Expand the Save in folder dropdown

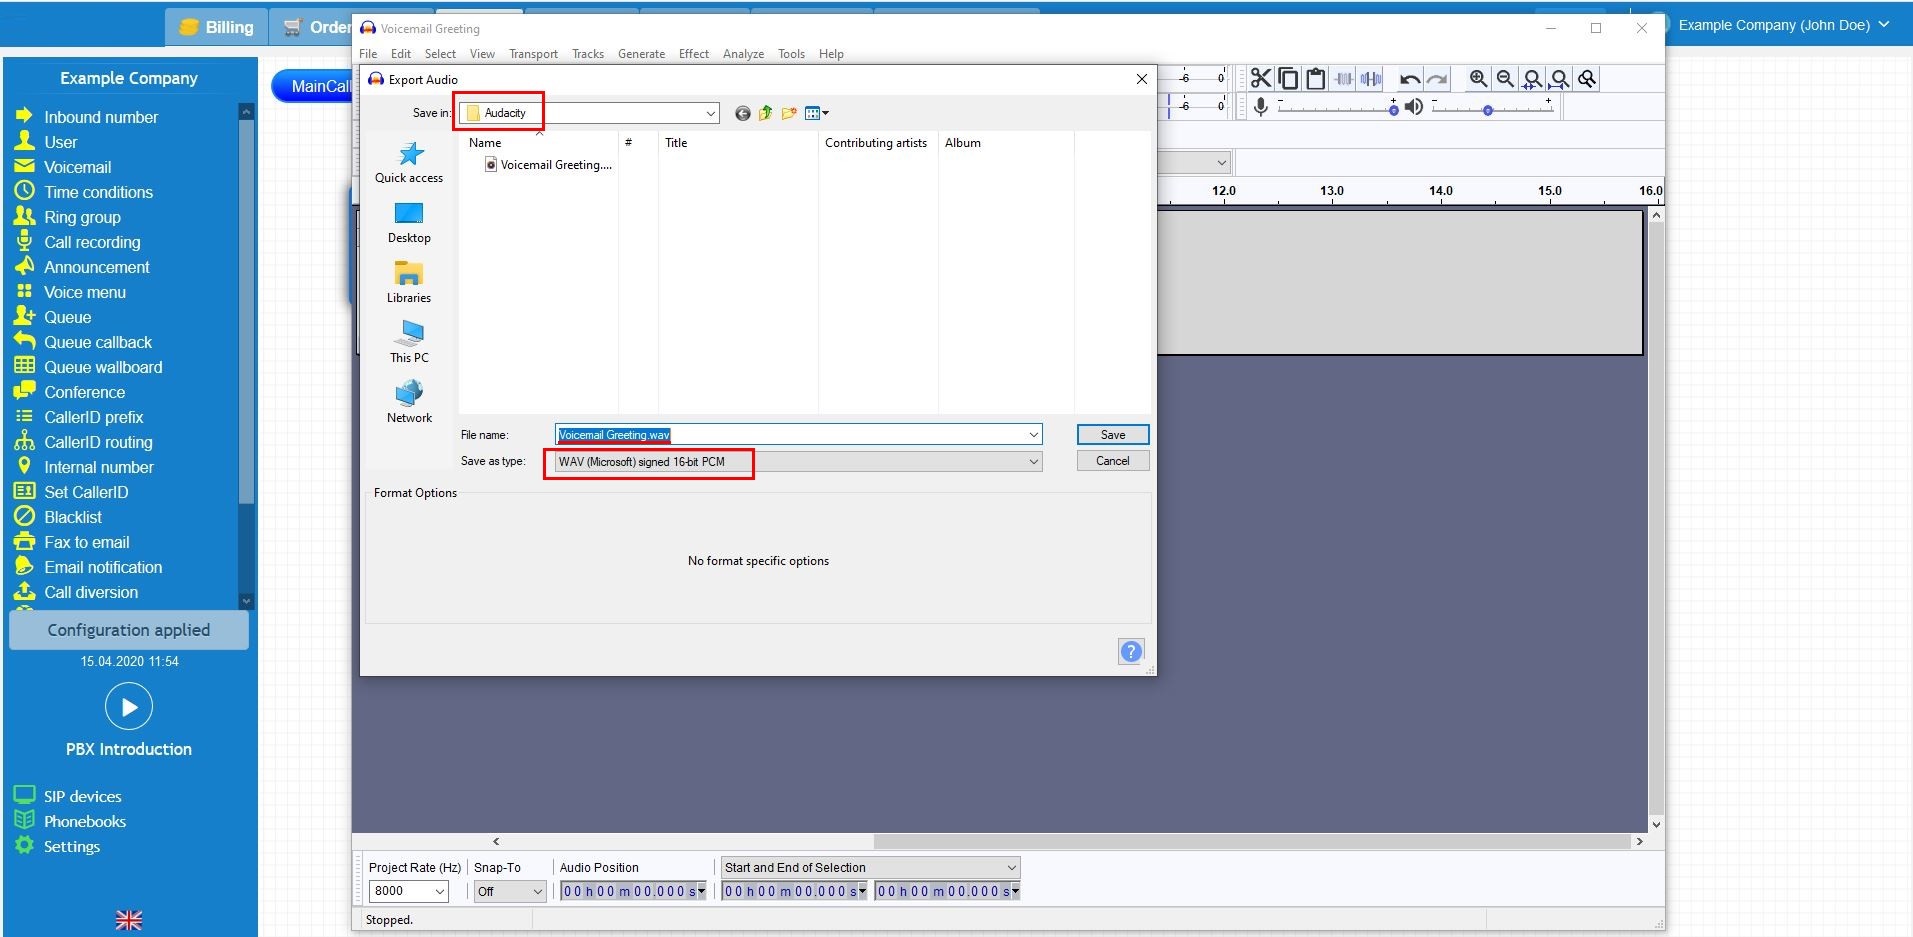click(x=710, y=113)
